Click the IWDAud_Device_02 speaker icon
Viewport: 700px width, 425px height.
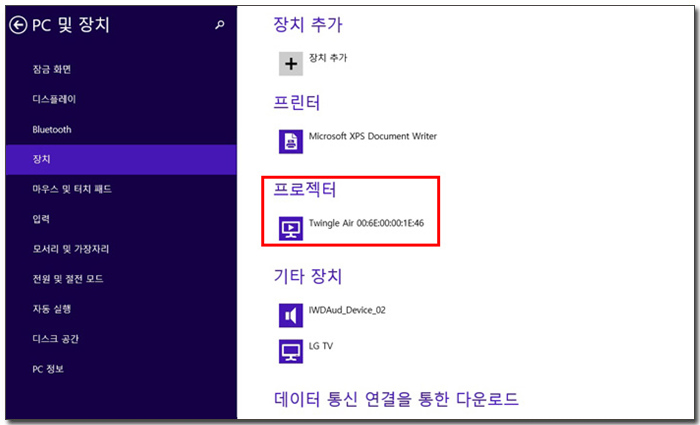point(291,315)
